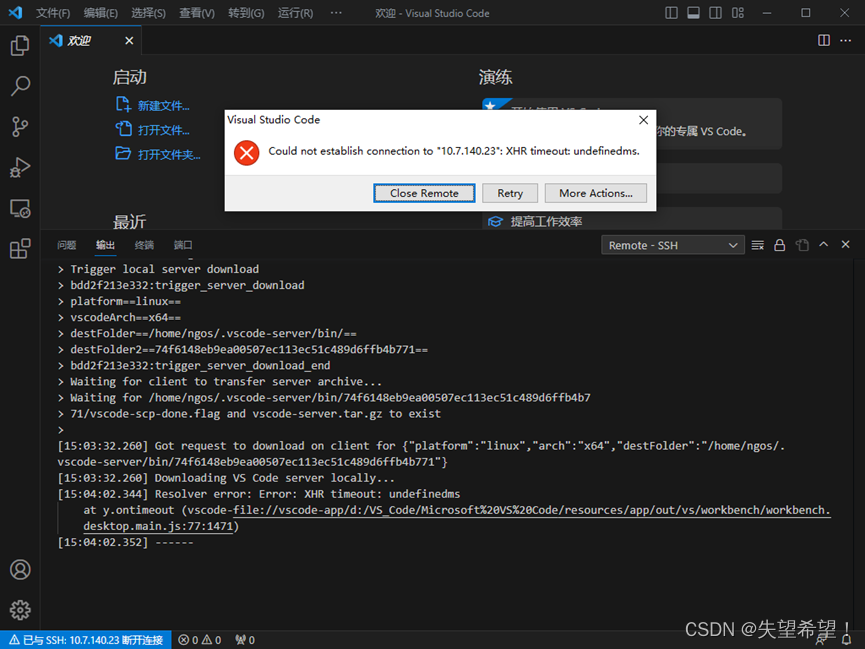Toggle output scroll lock

pos(779,245)
